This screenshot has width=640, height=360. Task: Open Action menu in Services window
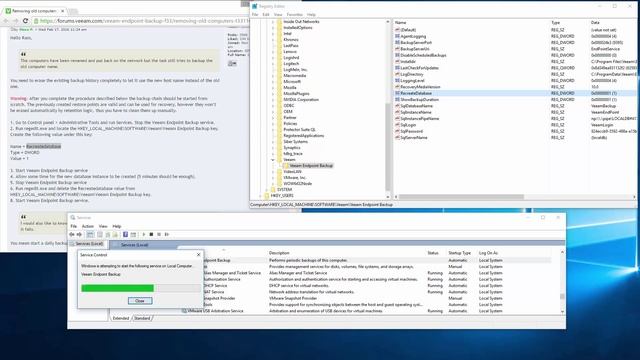(x=88, y=226)
